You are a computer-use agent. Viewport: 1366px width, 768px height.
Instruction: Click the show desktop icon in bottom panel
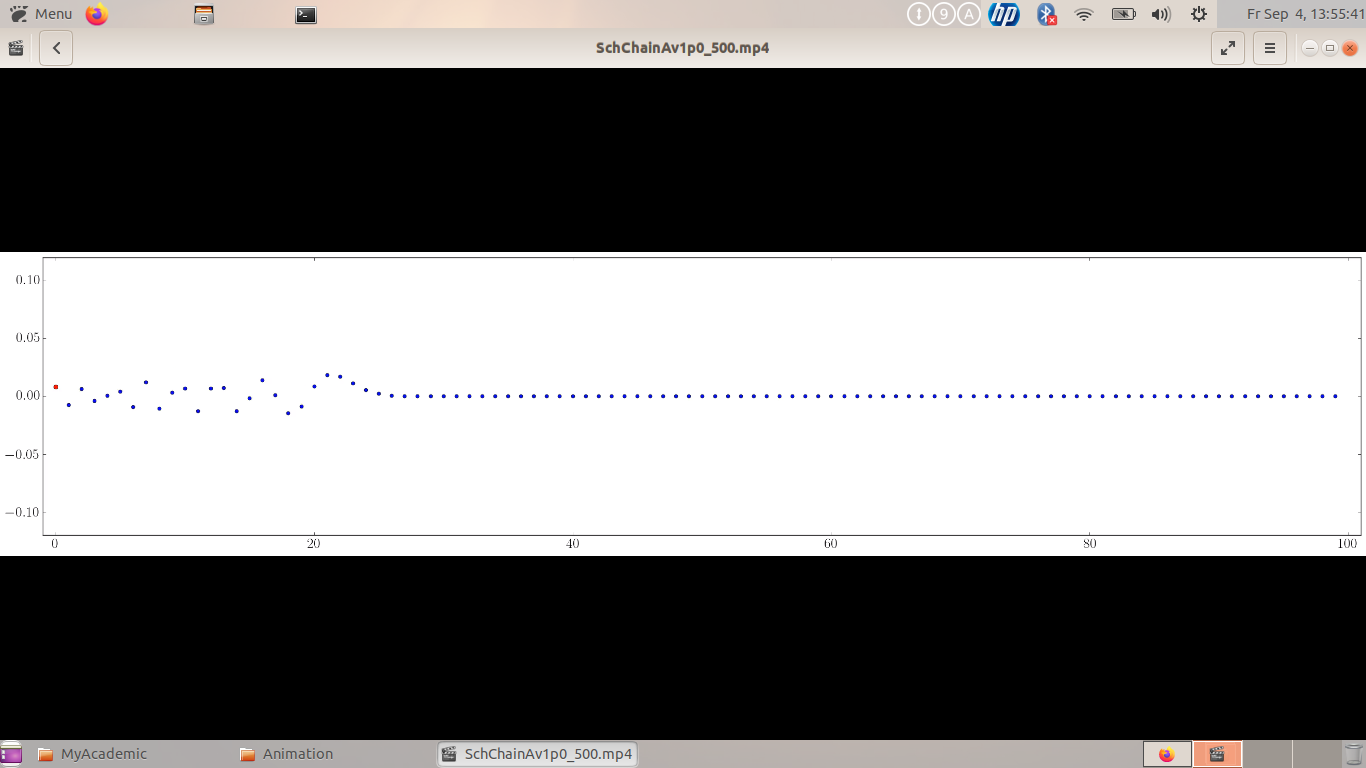(11, 754)
